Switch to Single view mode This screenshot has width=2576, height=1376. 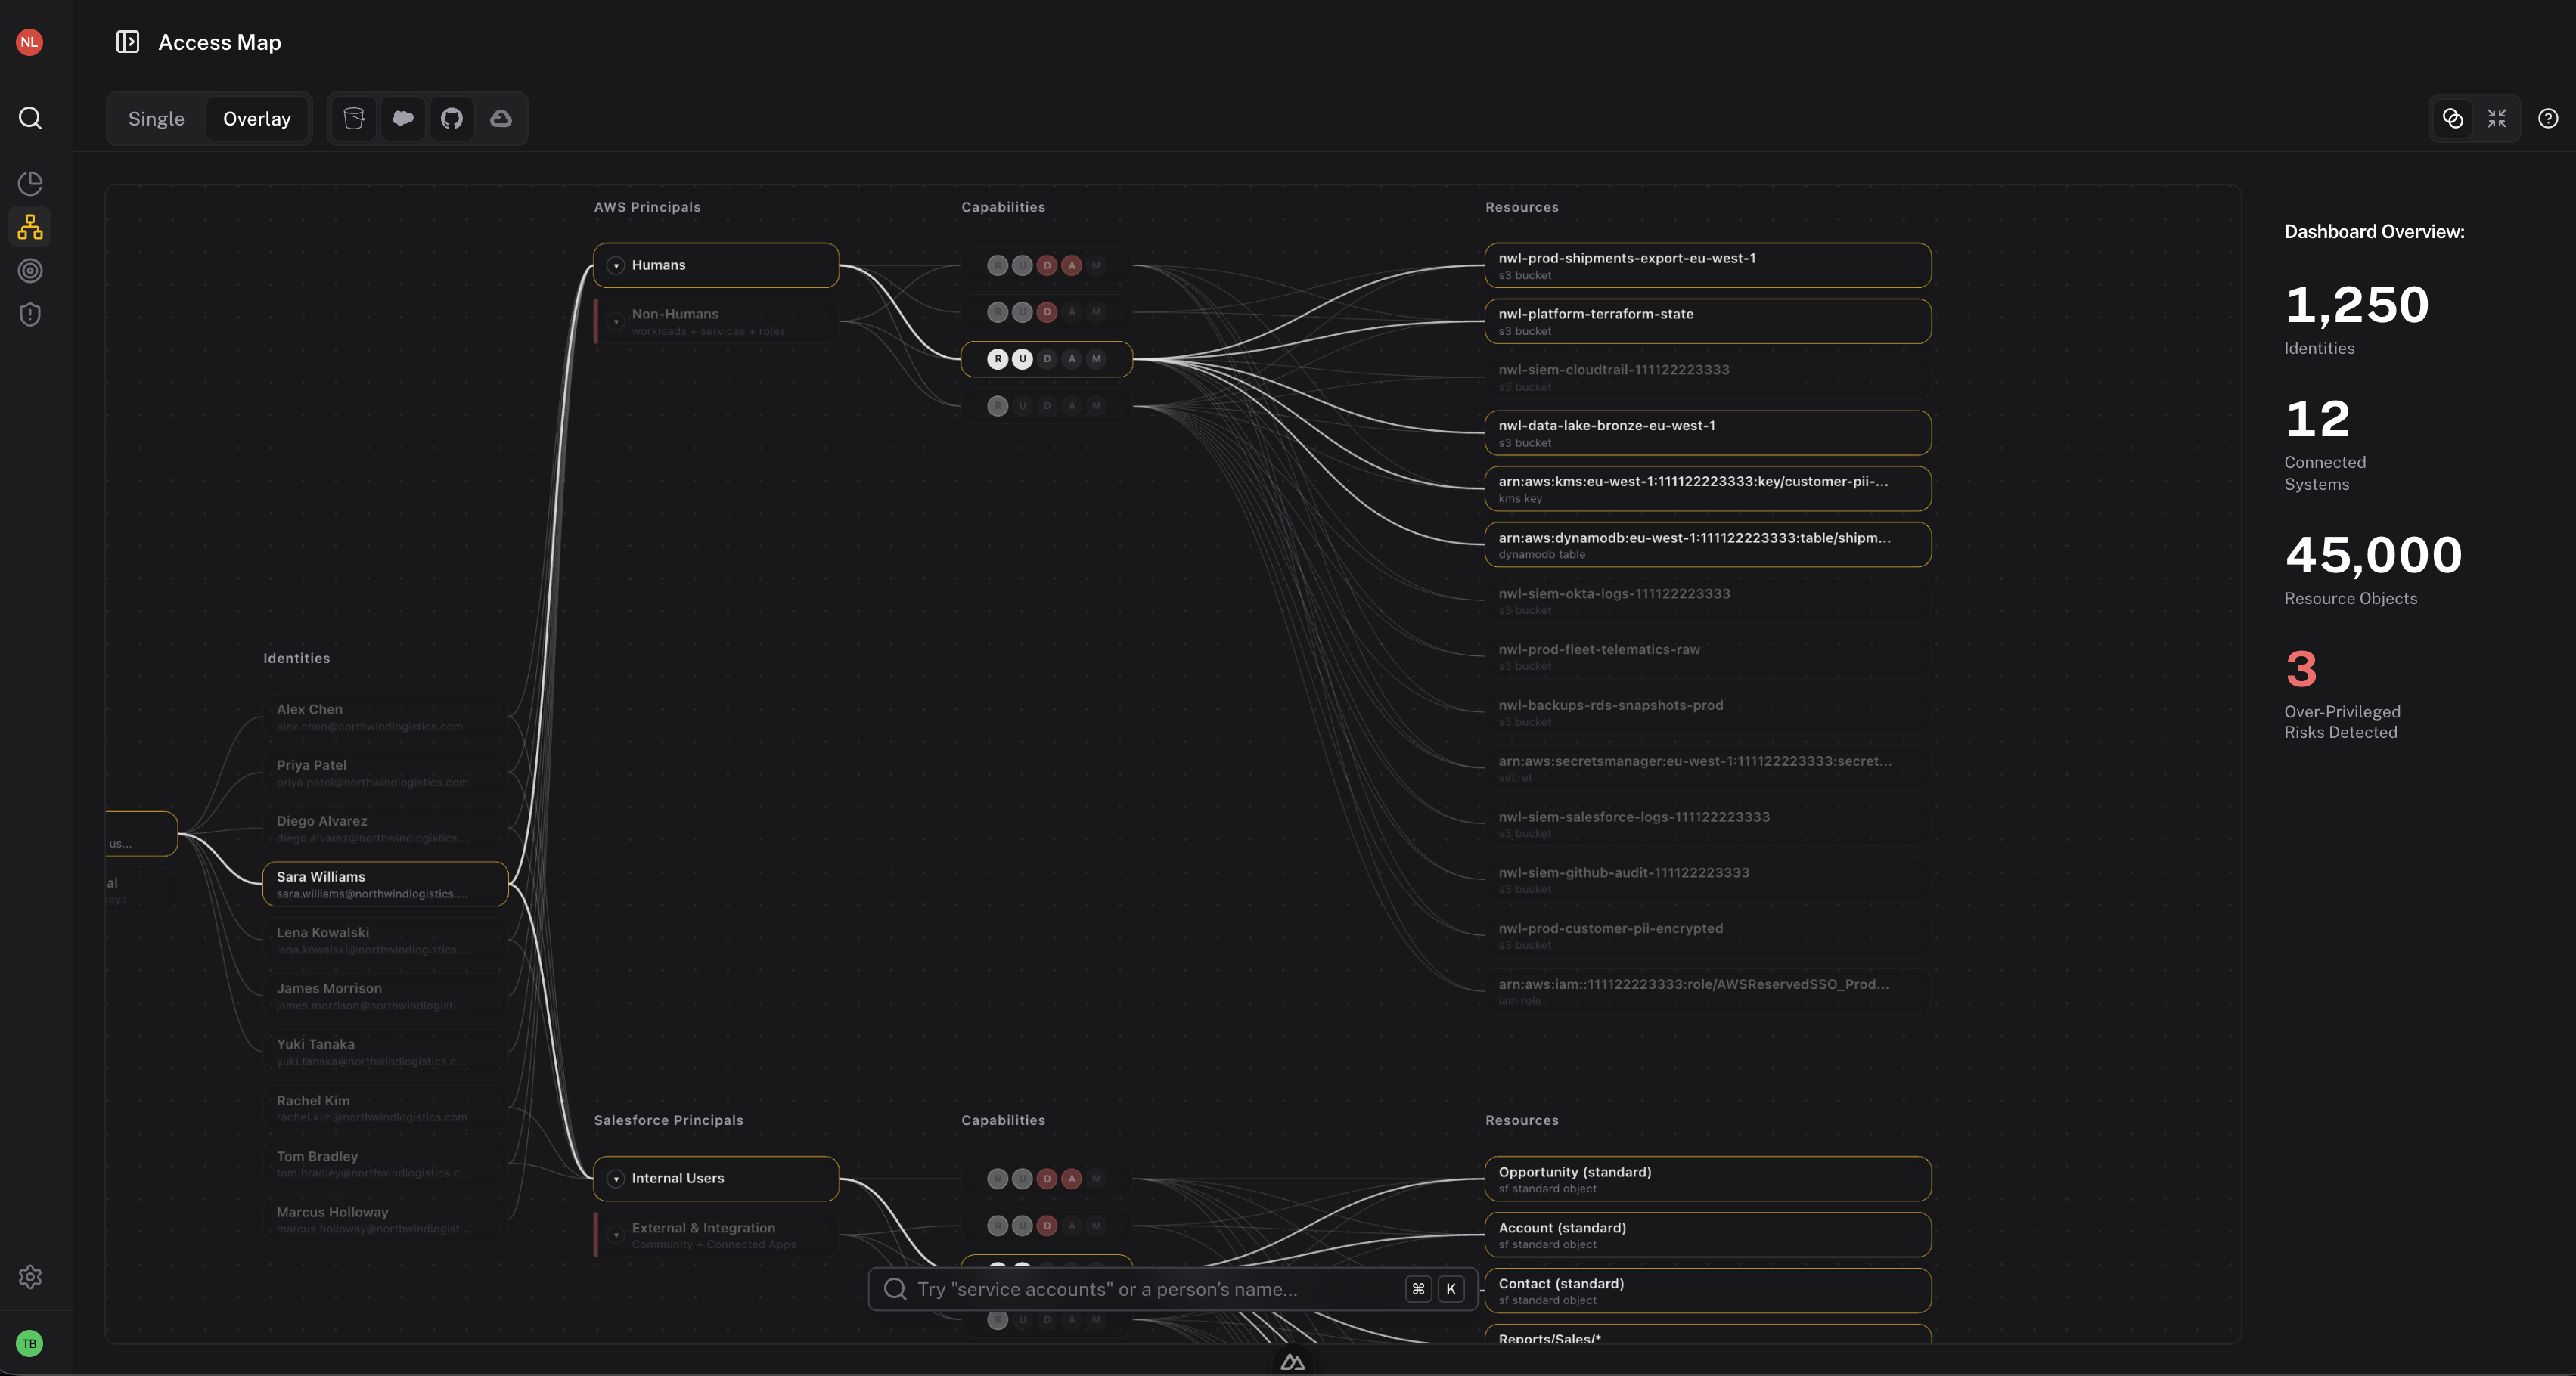click(156, 119)
